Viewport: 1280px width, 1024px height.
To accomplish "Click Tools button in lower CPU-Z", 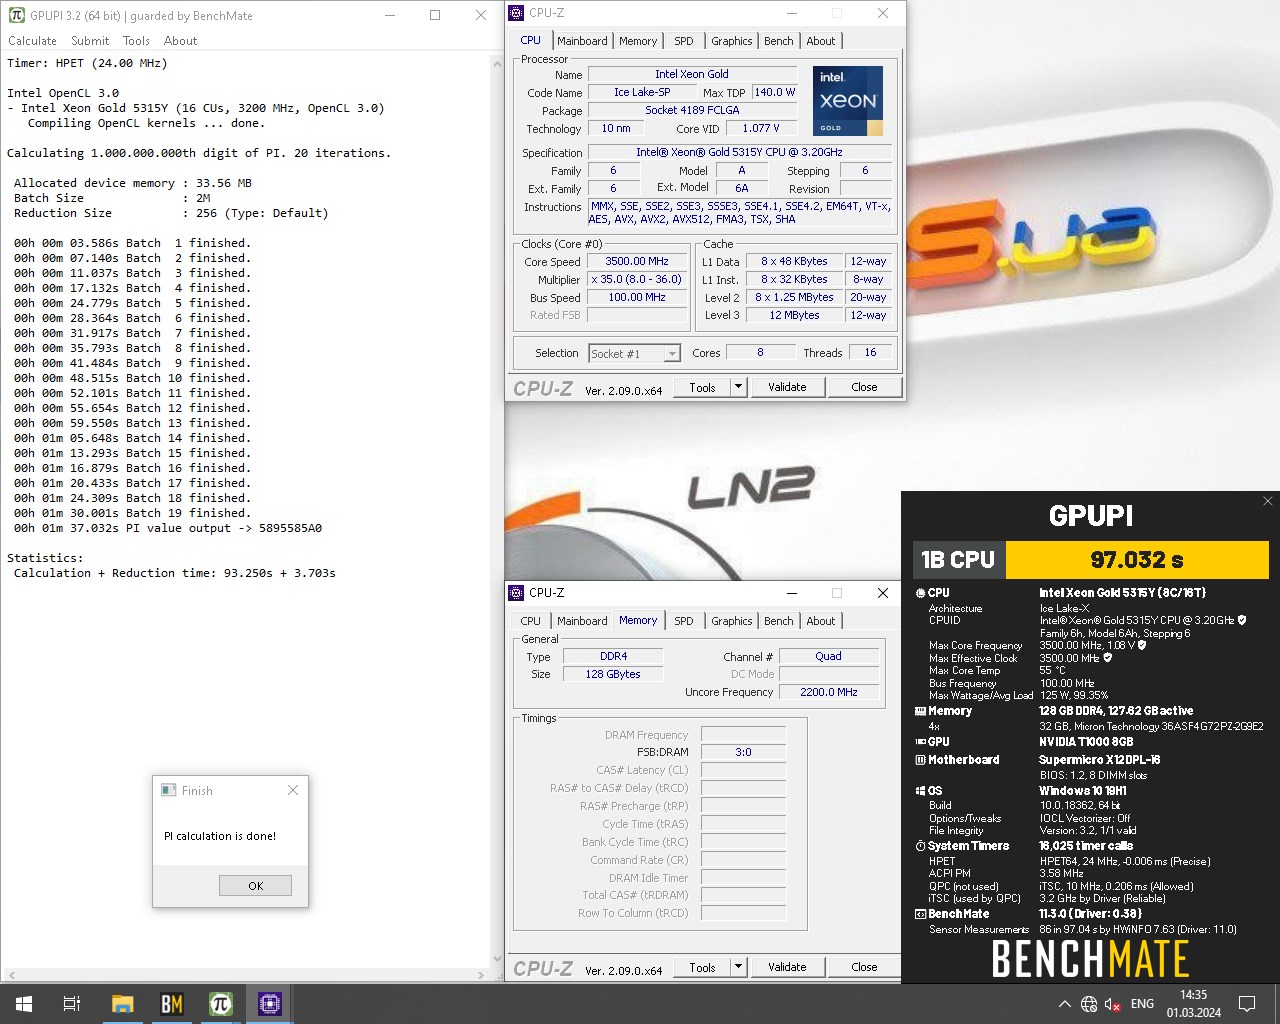I will point(702,967).
